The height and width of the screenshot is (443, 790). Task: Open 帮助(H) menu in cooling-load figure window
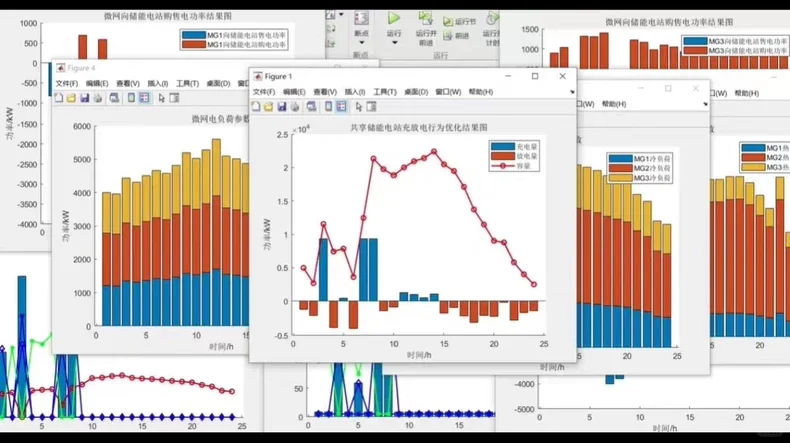(x=614, y=104)
